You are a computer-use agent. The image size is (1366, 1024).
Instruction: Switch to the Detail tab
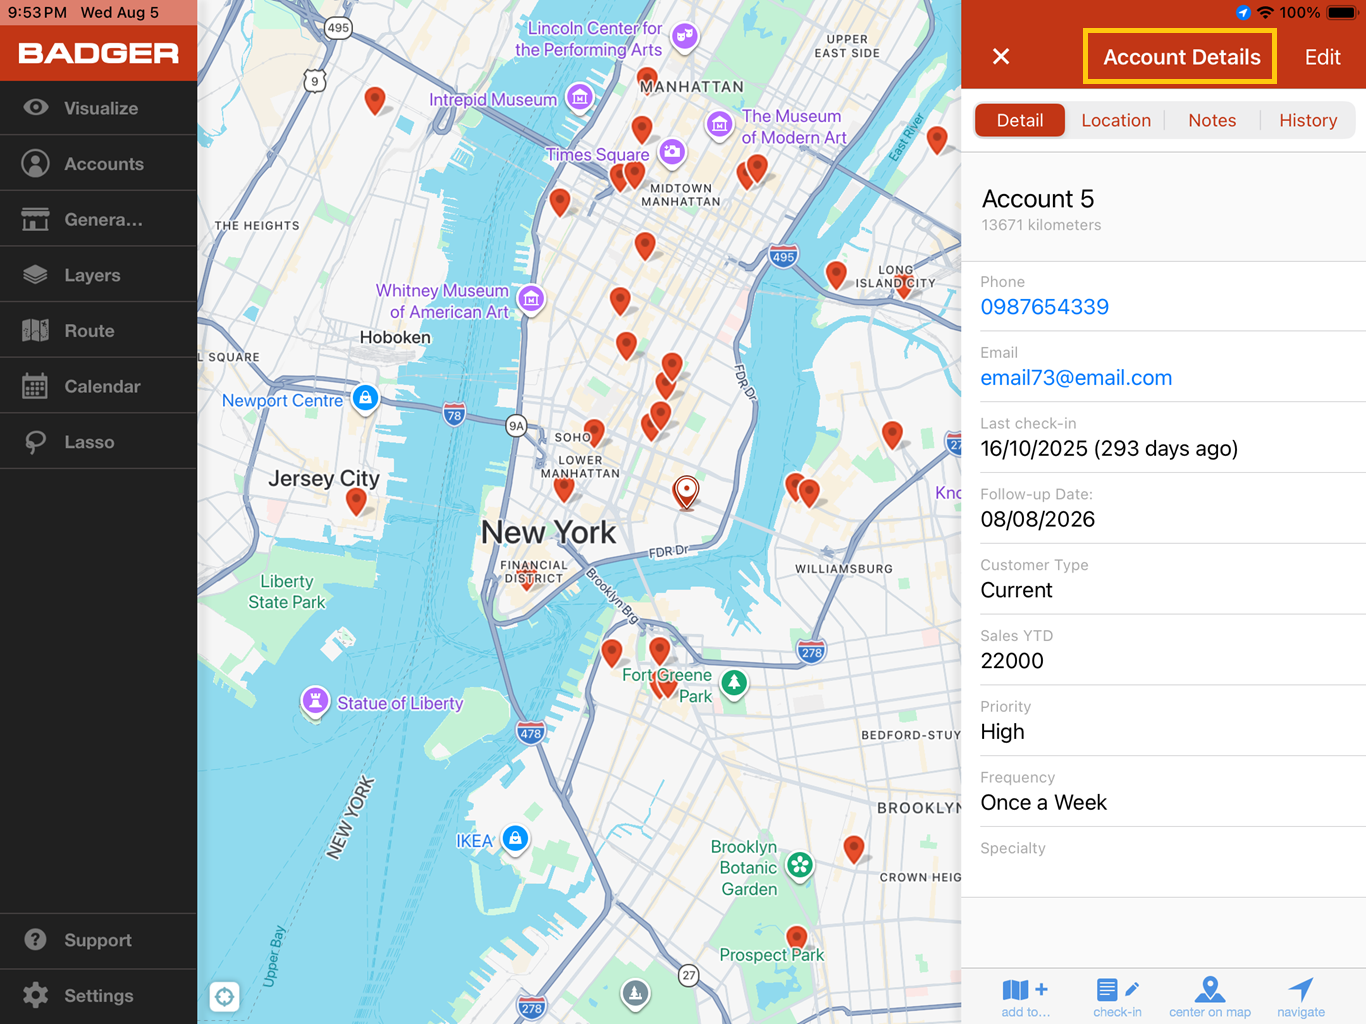(x=1020, y=120)
